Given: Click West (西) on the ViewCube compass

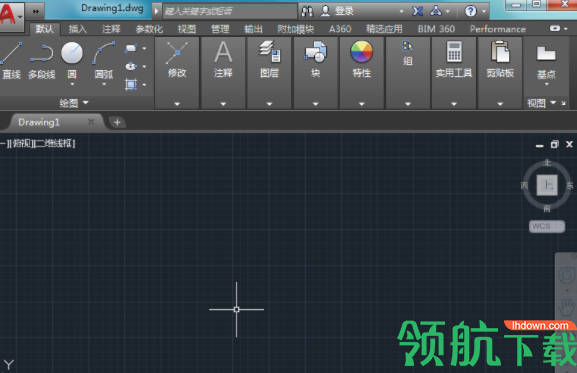Looking at the screenshot, I should pyautogui.click(x=524, y=185).
